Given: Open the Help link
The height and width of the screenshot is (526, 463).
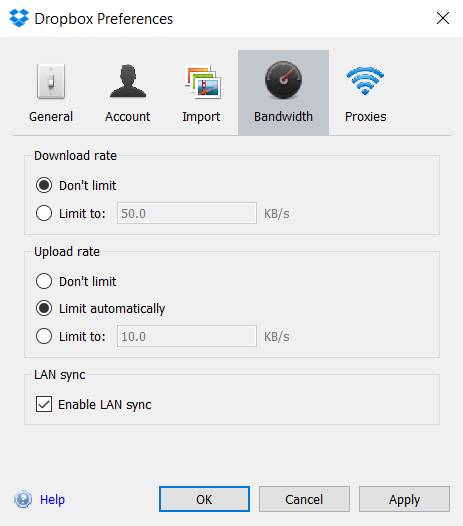Looking at the screenshot, I should 52,499.
